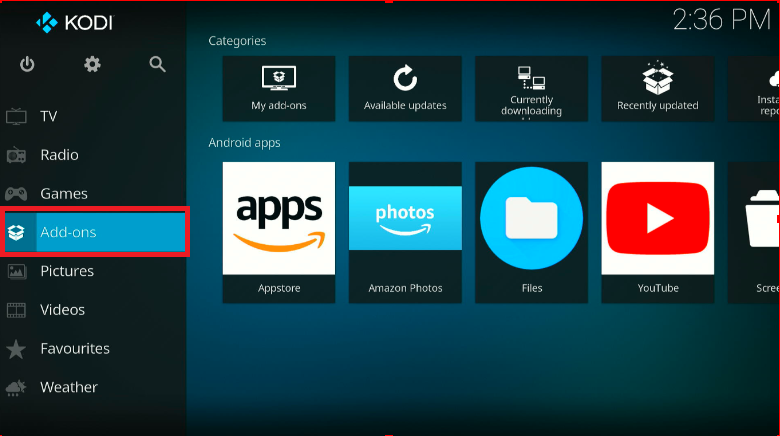Click the Add-ons box icon
Screen dimensions: 780x436
click(16, 232)
